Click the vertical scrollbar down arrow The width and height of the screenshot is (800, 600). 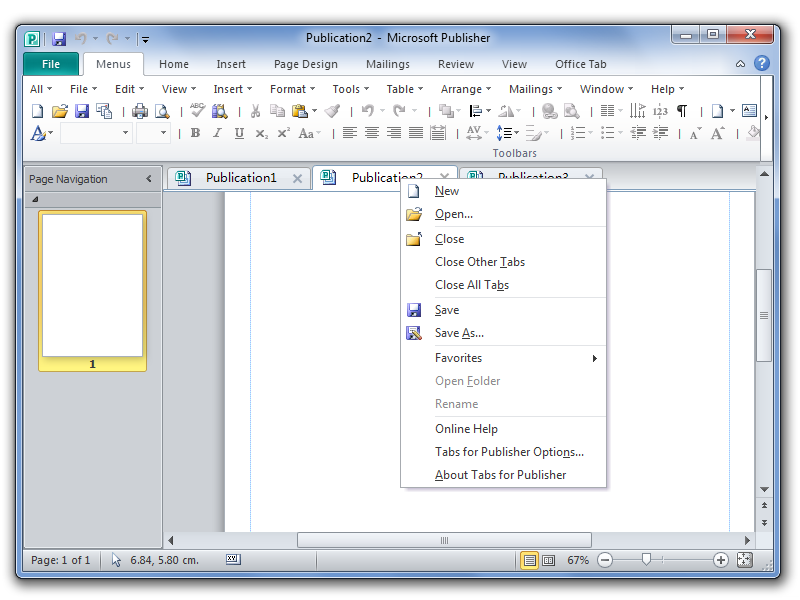(x=764, y=489)
